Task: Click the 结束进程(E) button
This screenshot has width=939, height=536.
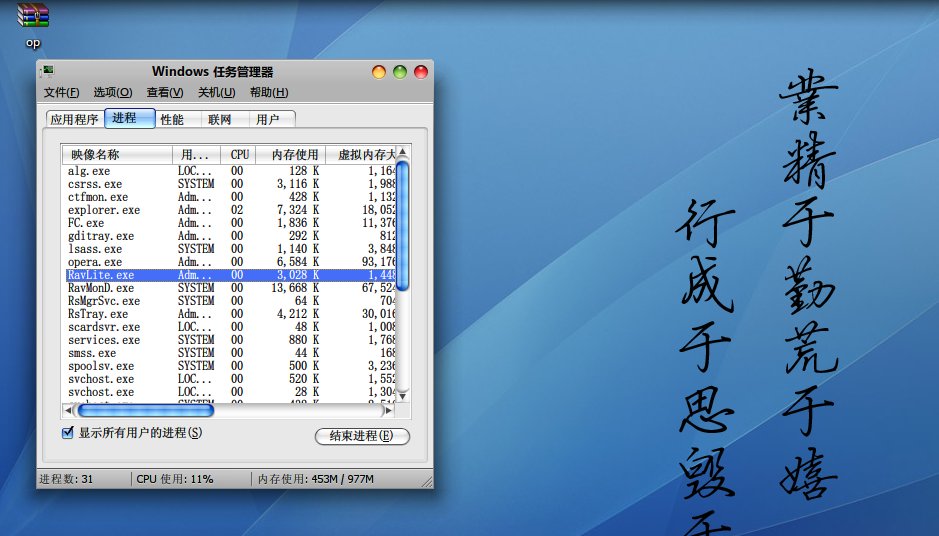Action: 362,436
